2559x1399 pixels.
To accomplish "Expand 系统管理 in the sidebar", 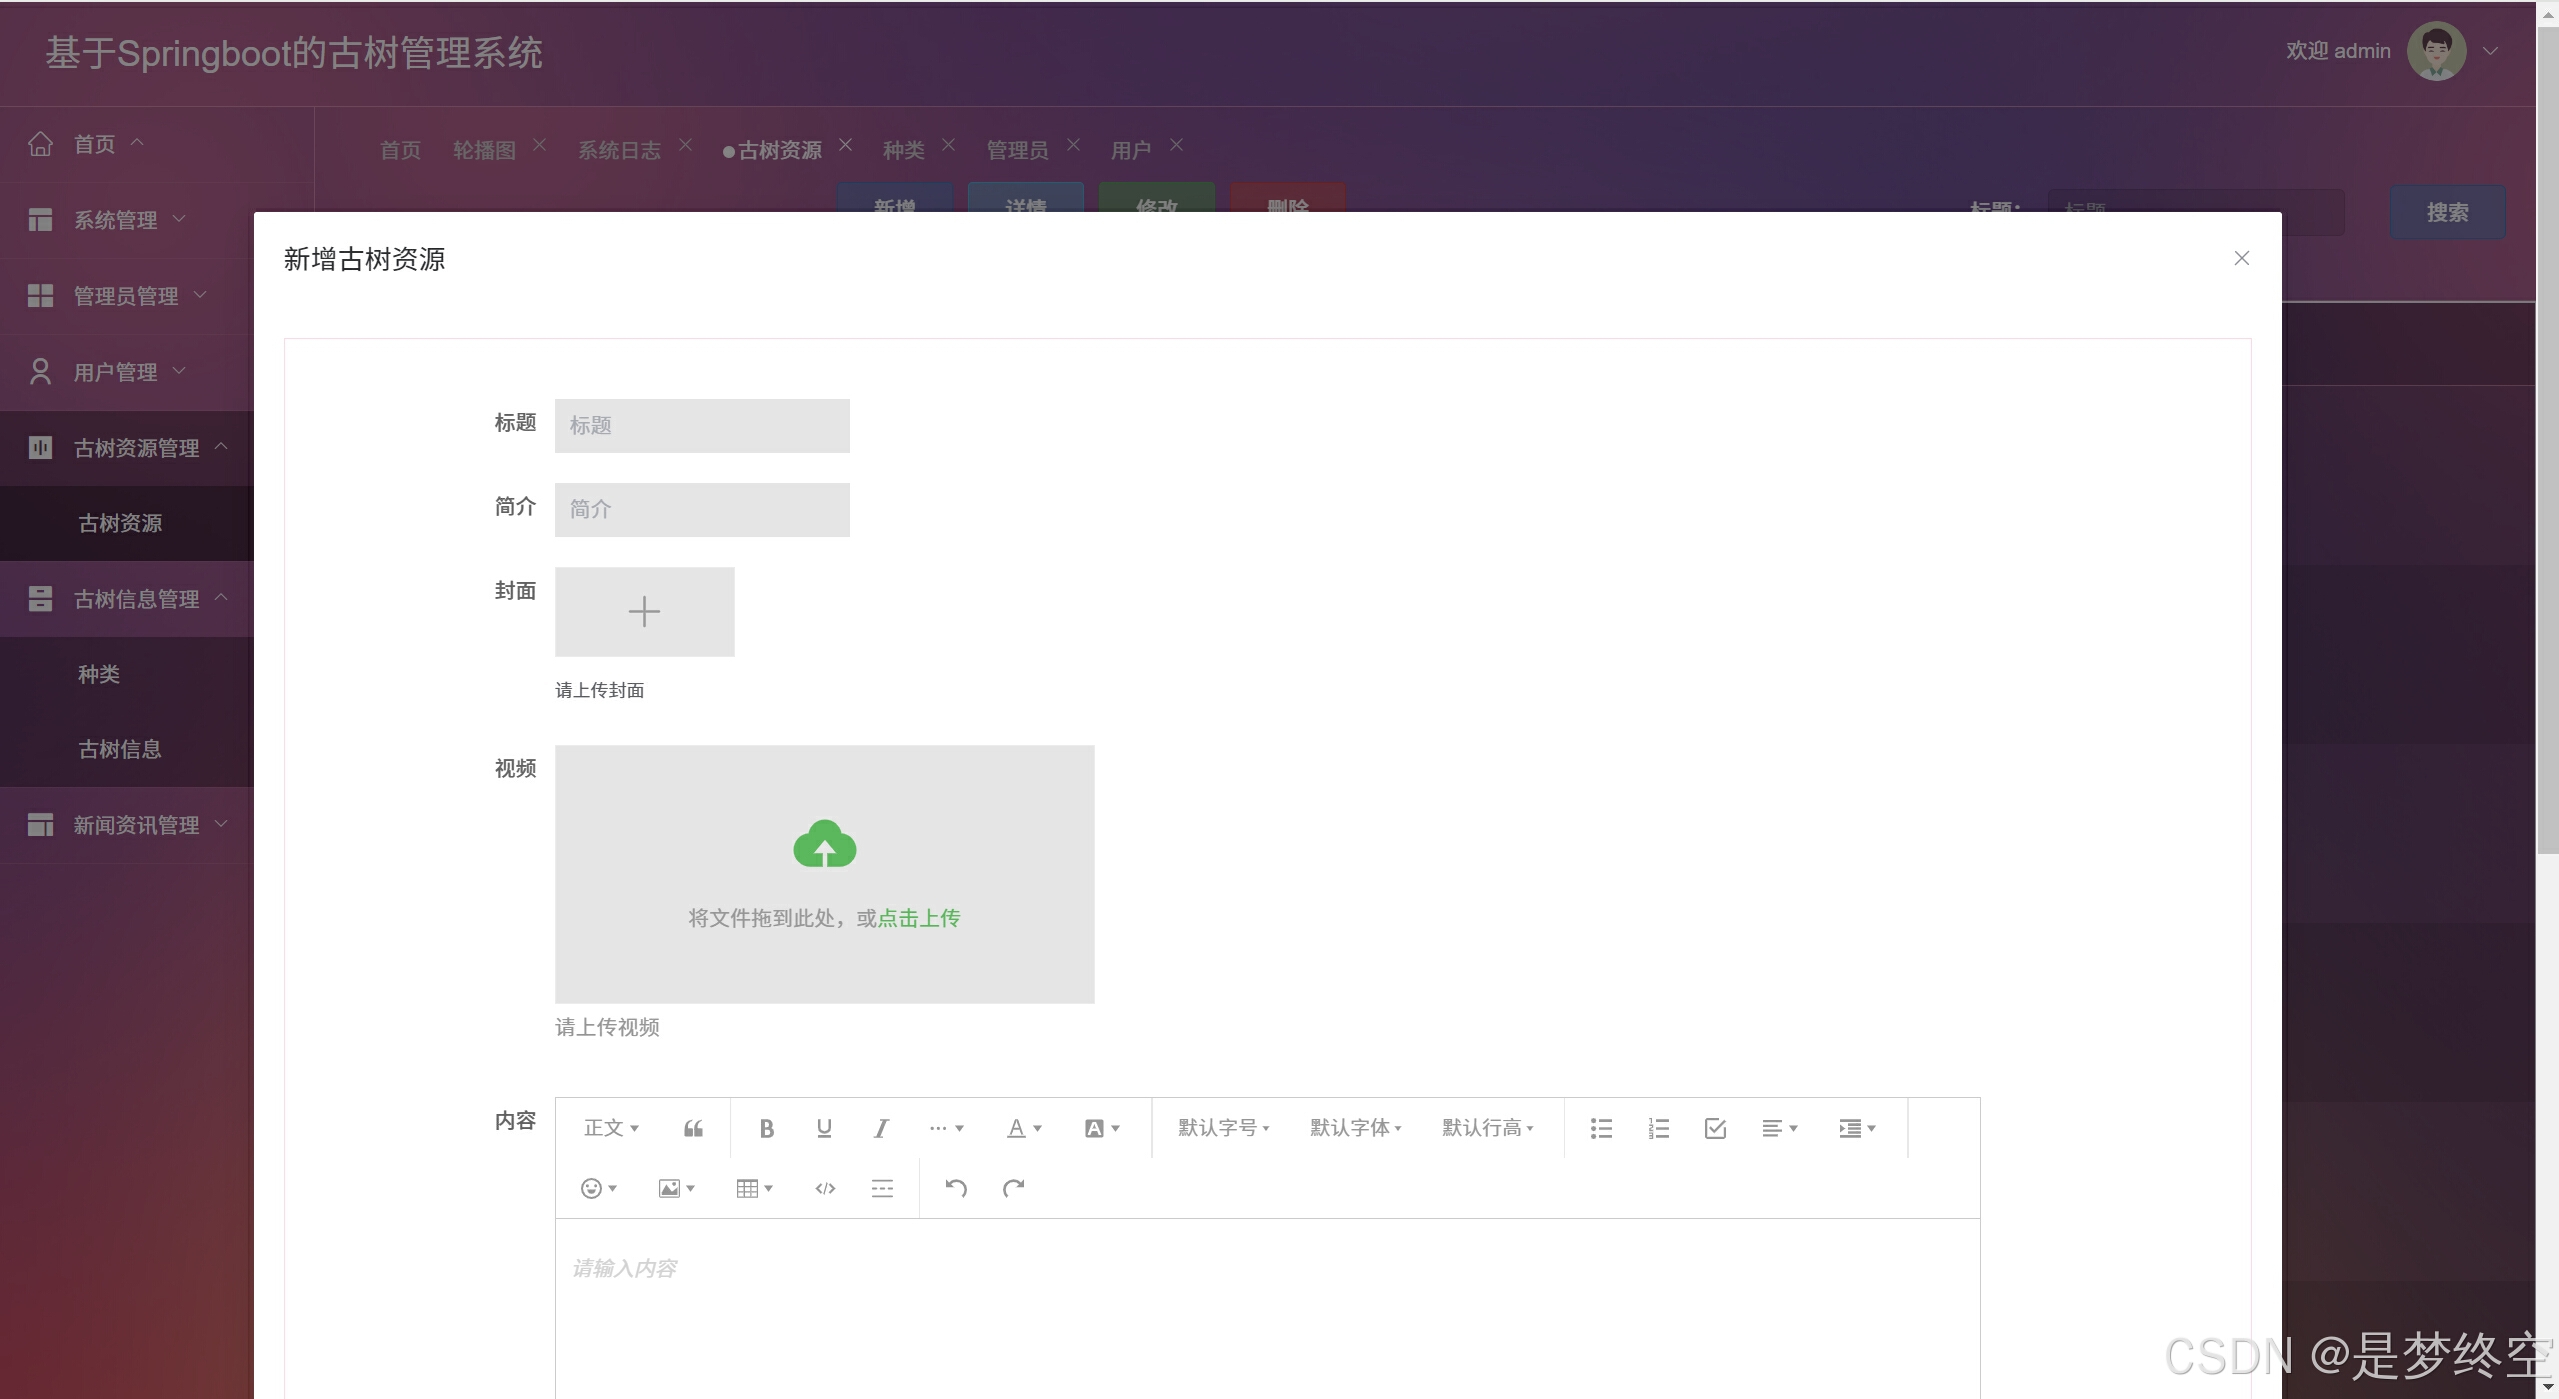I will click(x=127, y=220).
